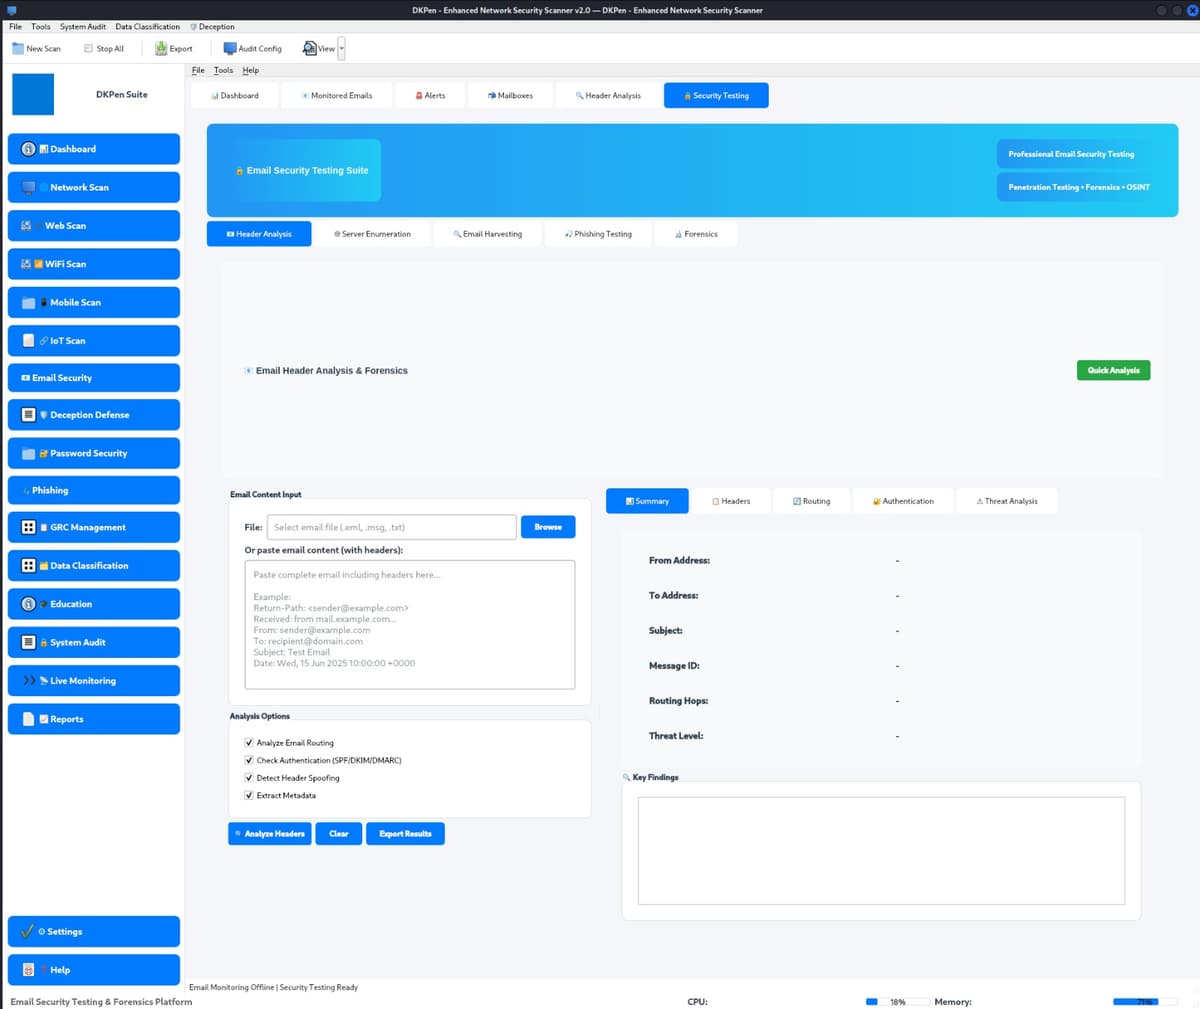Uncheck Analyze Email Routing option
Screen dimensions: 1200x1009
tap(249, 743)
